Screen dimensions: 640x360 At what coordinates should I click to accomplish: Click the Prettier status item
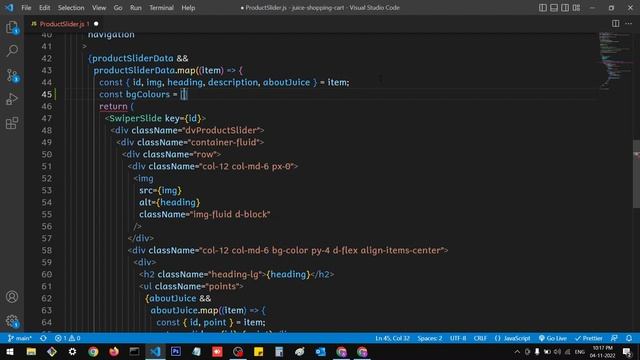click(x=589, y=338)
